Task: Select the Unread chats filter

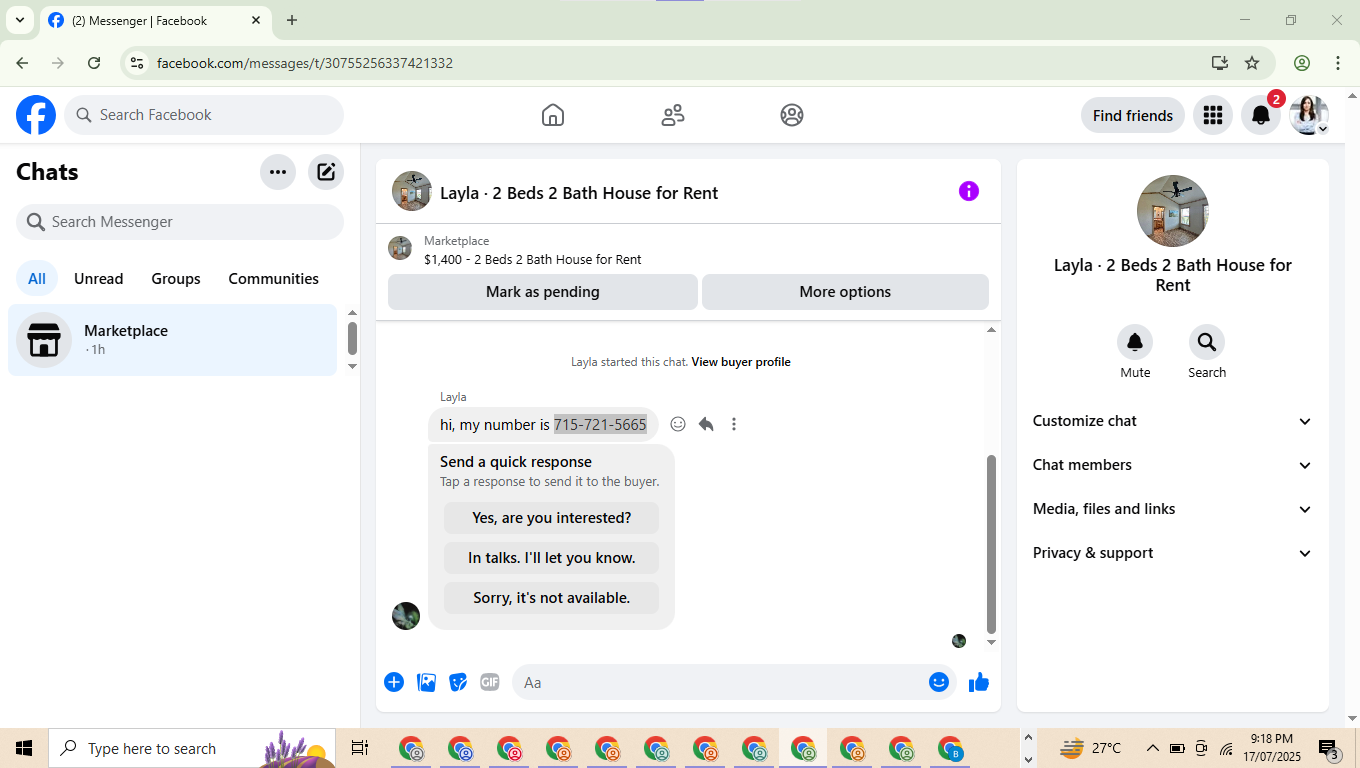Action: tap(99, 279)
